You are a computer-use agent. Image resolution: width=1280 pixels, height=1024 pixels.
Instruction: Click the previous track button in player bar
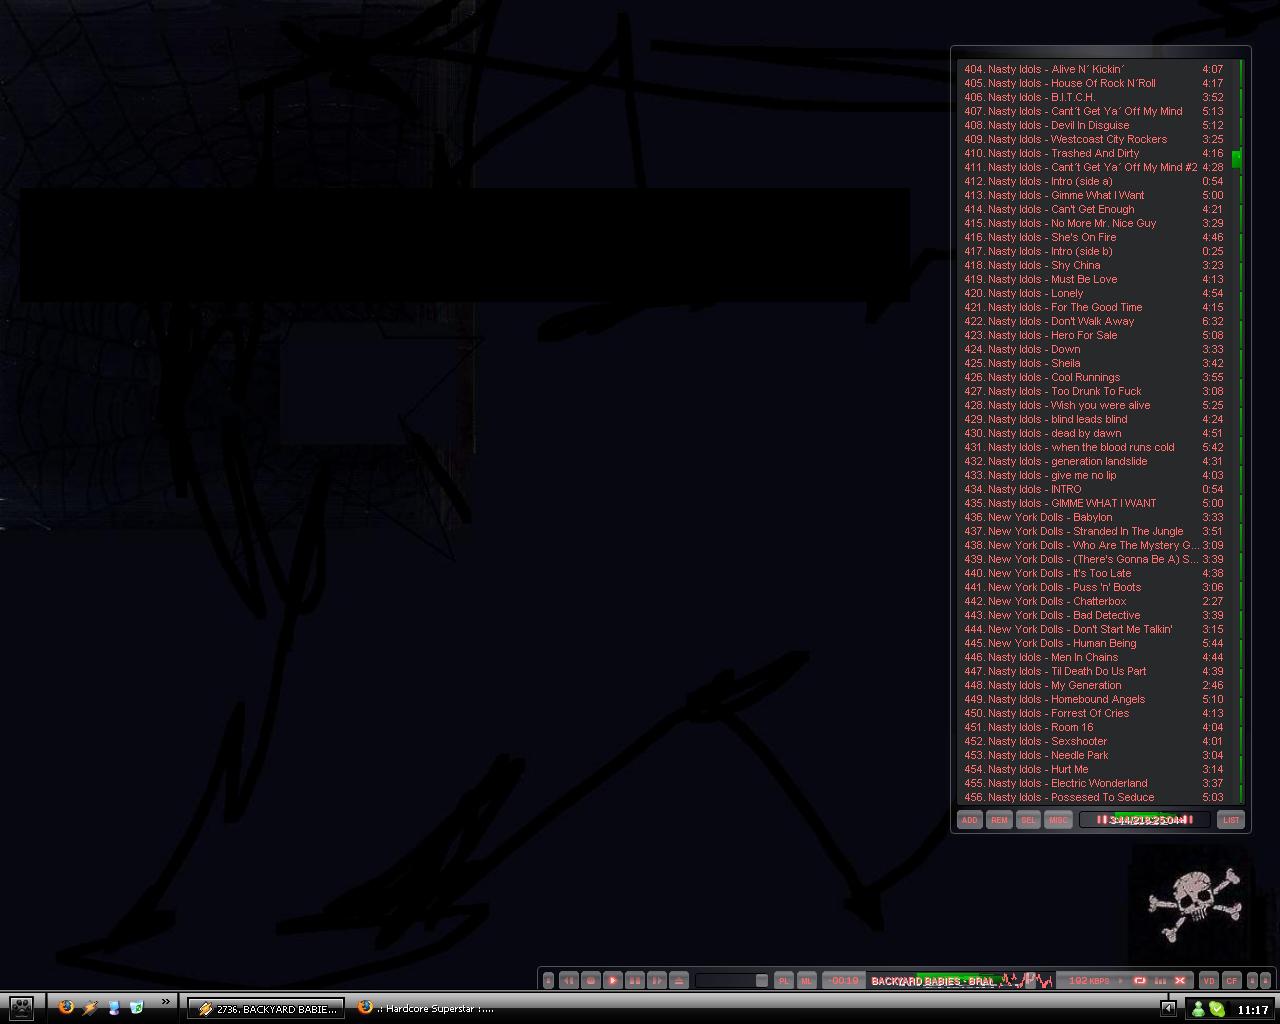568,981
